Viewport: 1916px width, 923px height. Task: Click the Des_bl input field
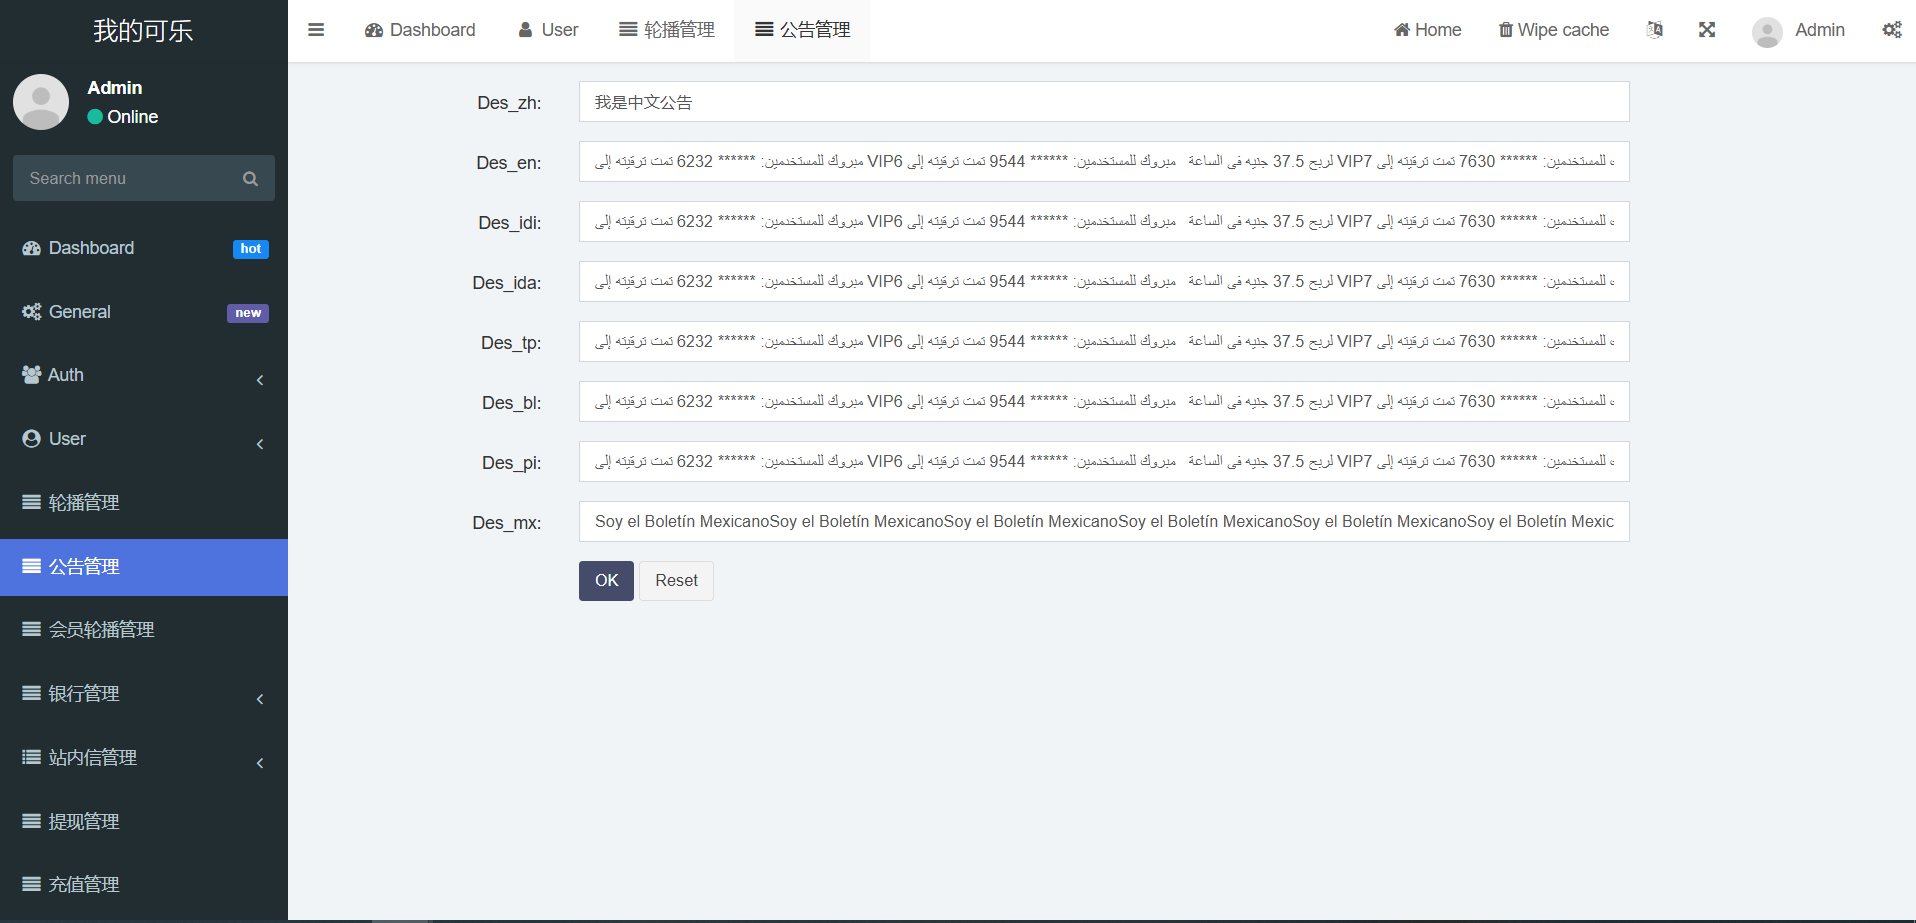point(1104,402)
